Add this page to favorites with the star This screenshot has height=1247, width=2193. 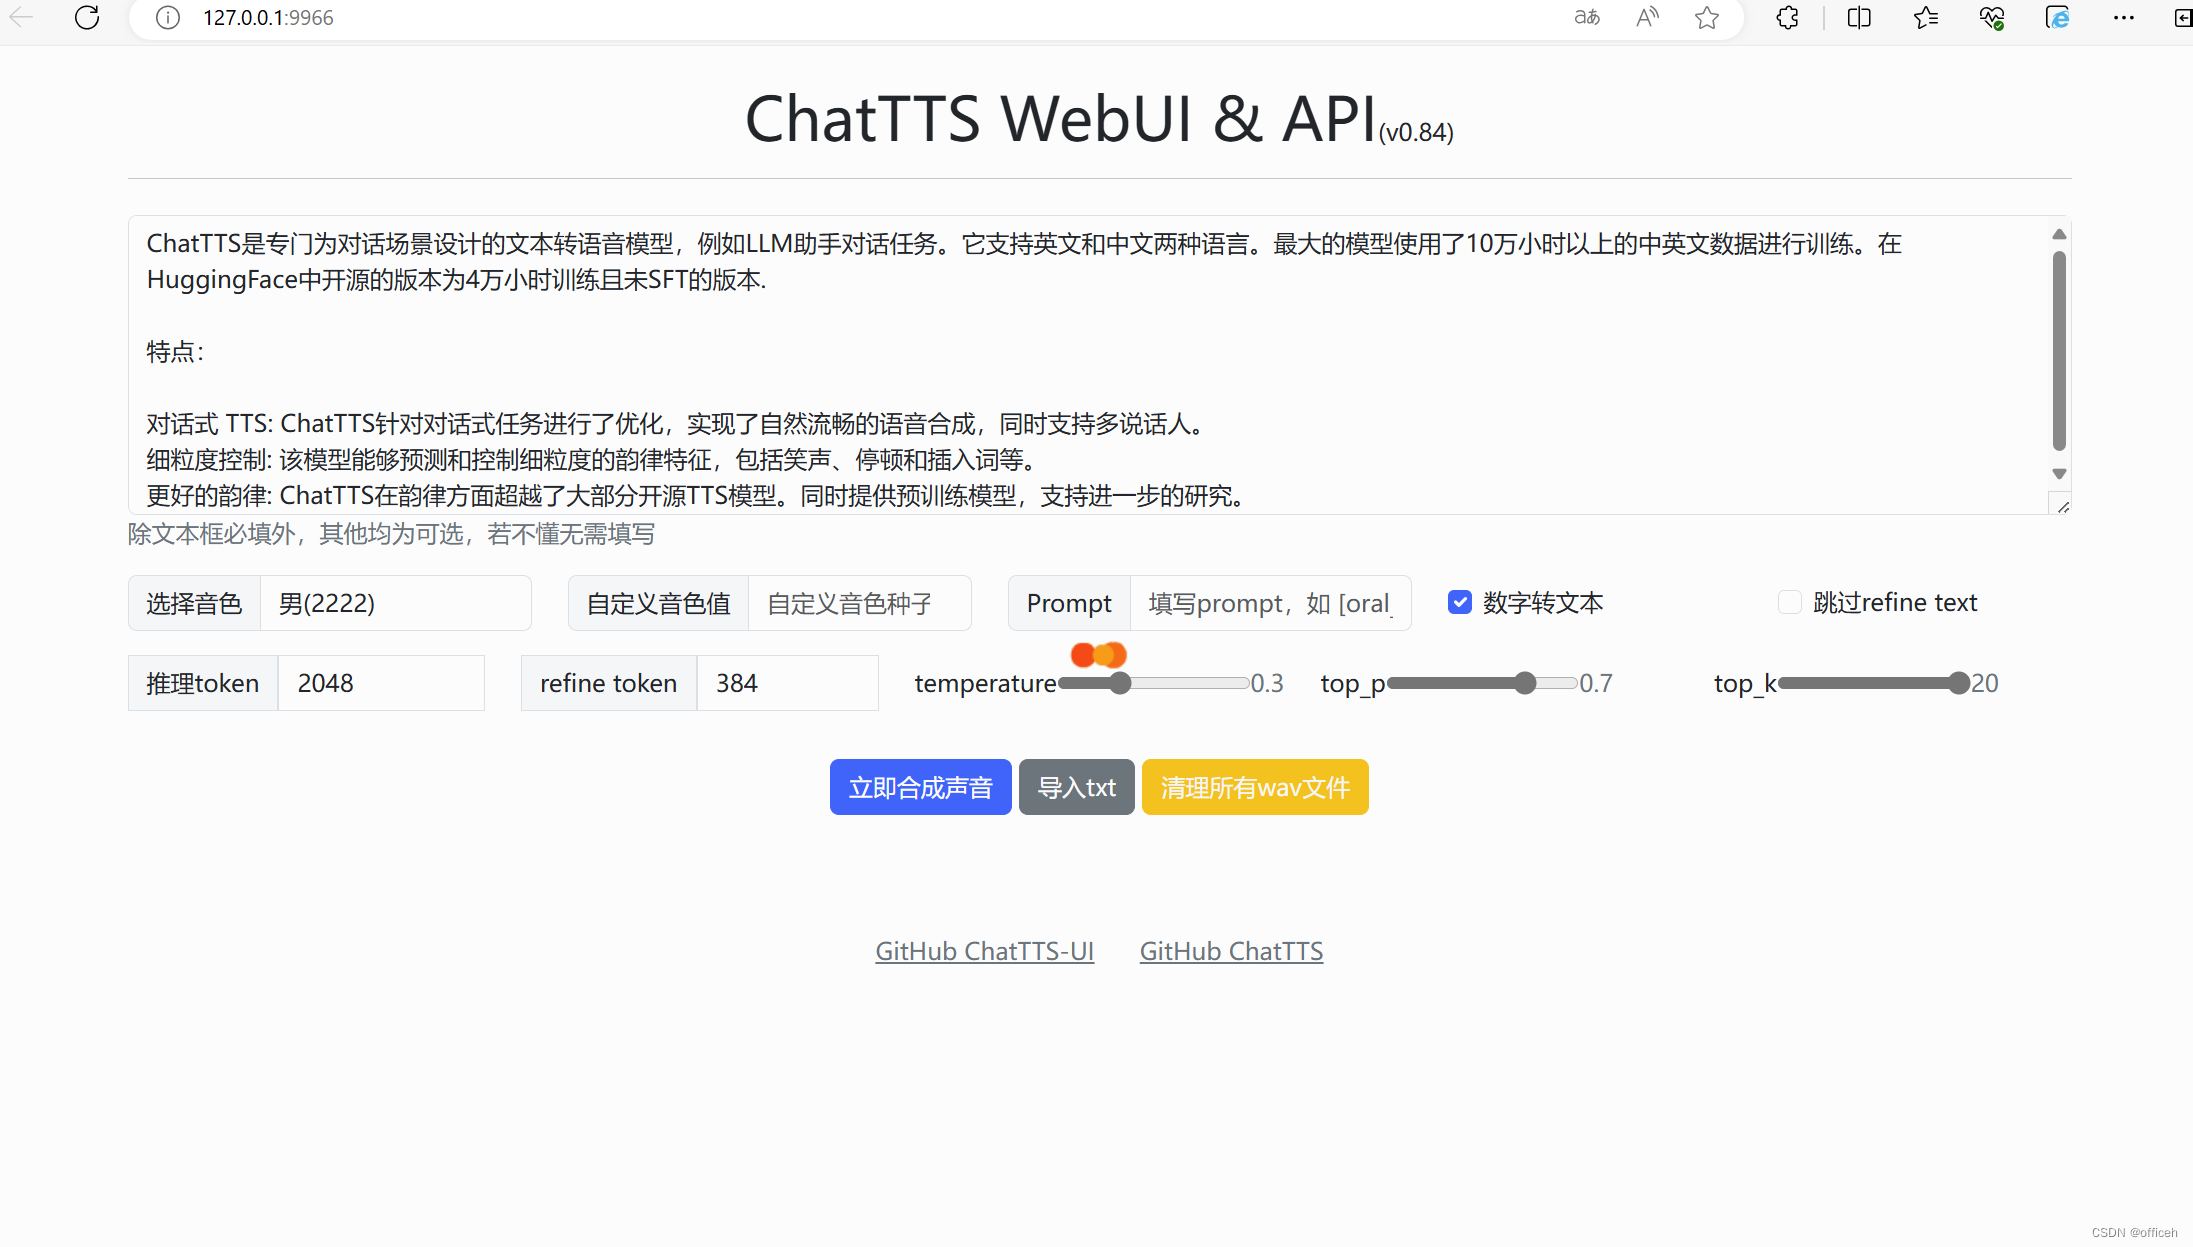click(x=1707, y=17)
